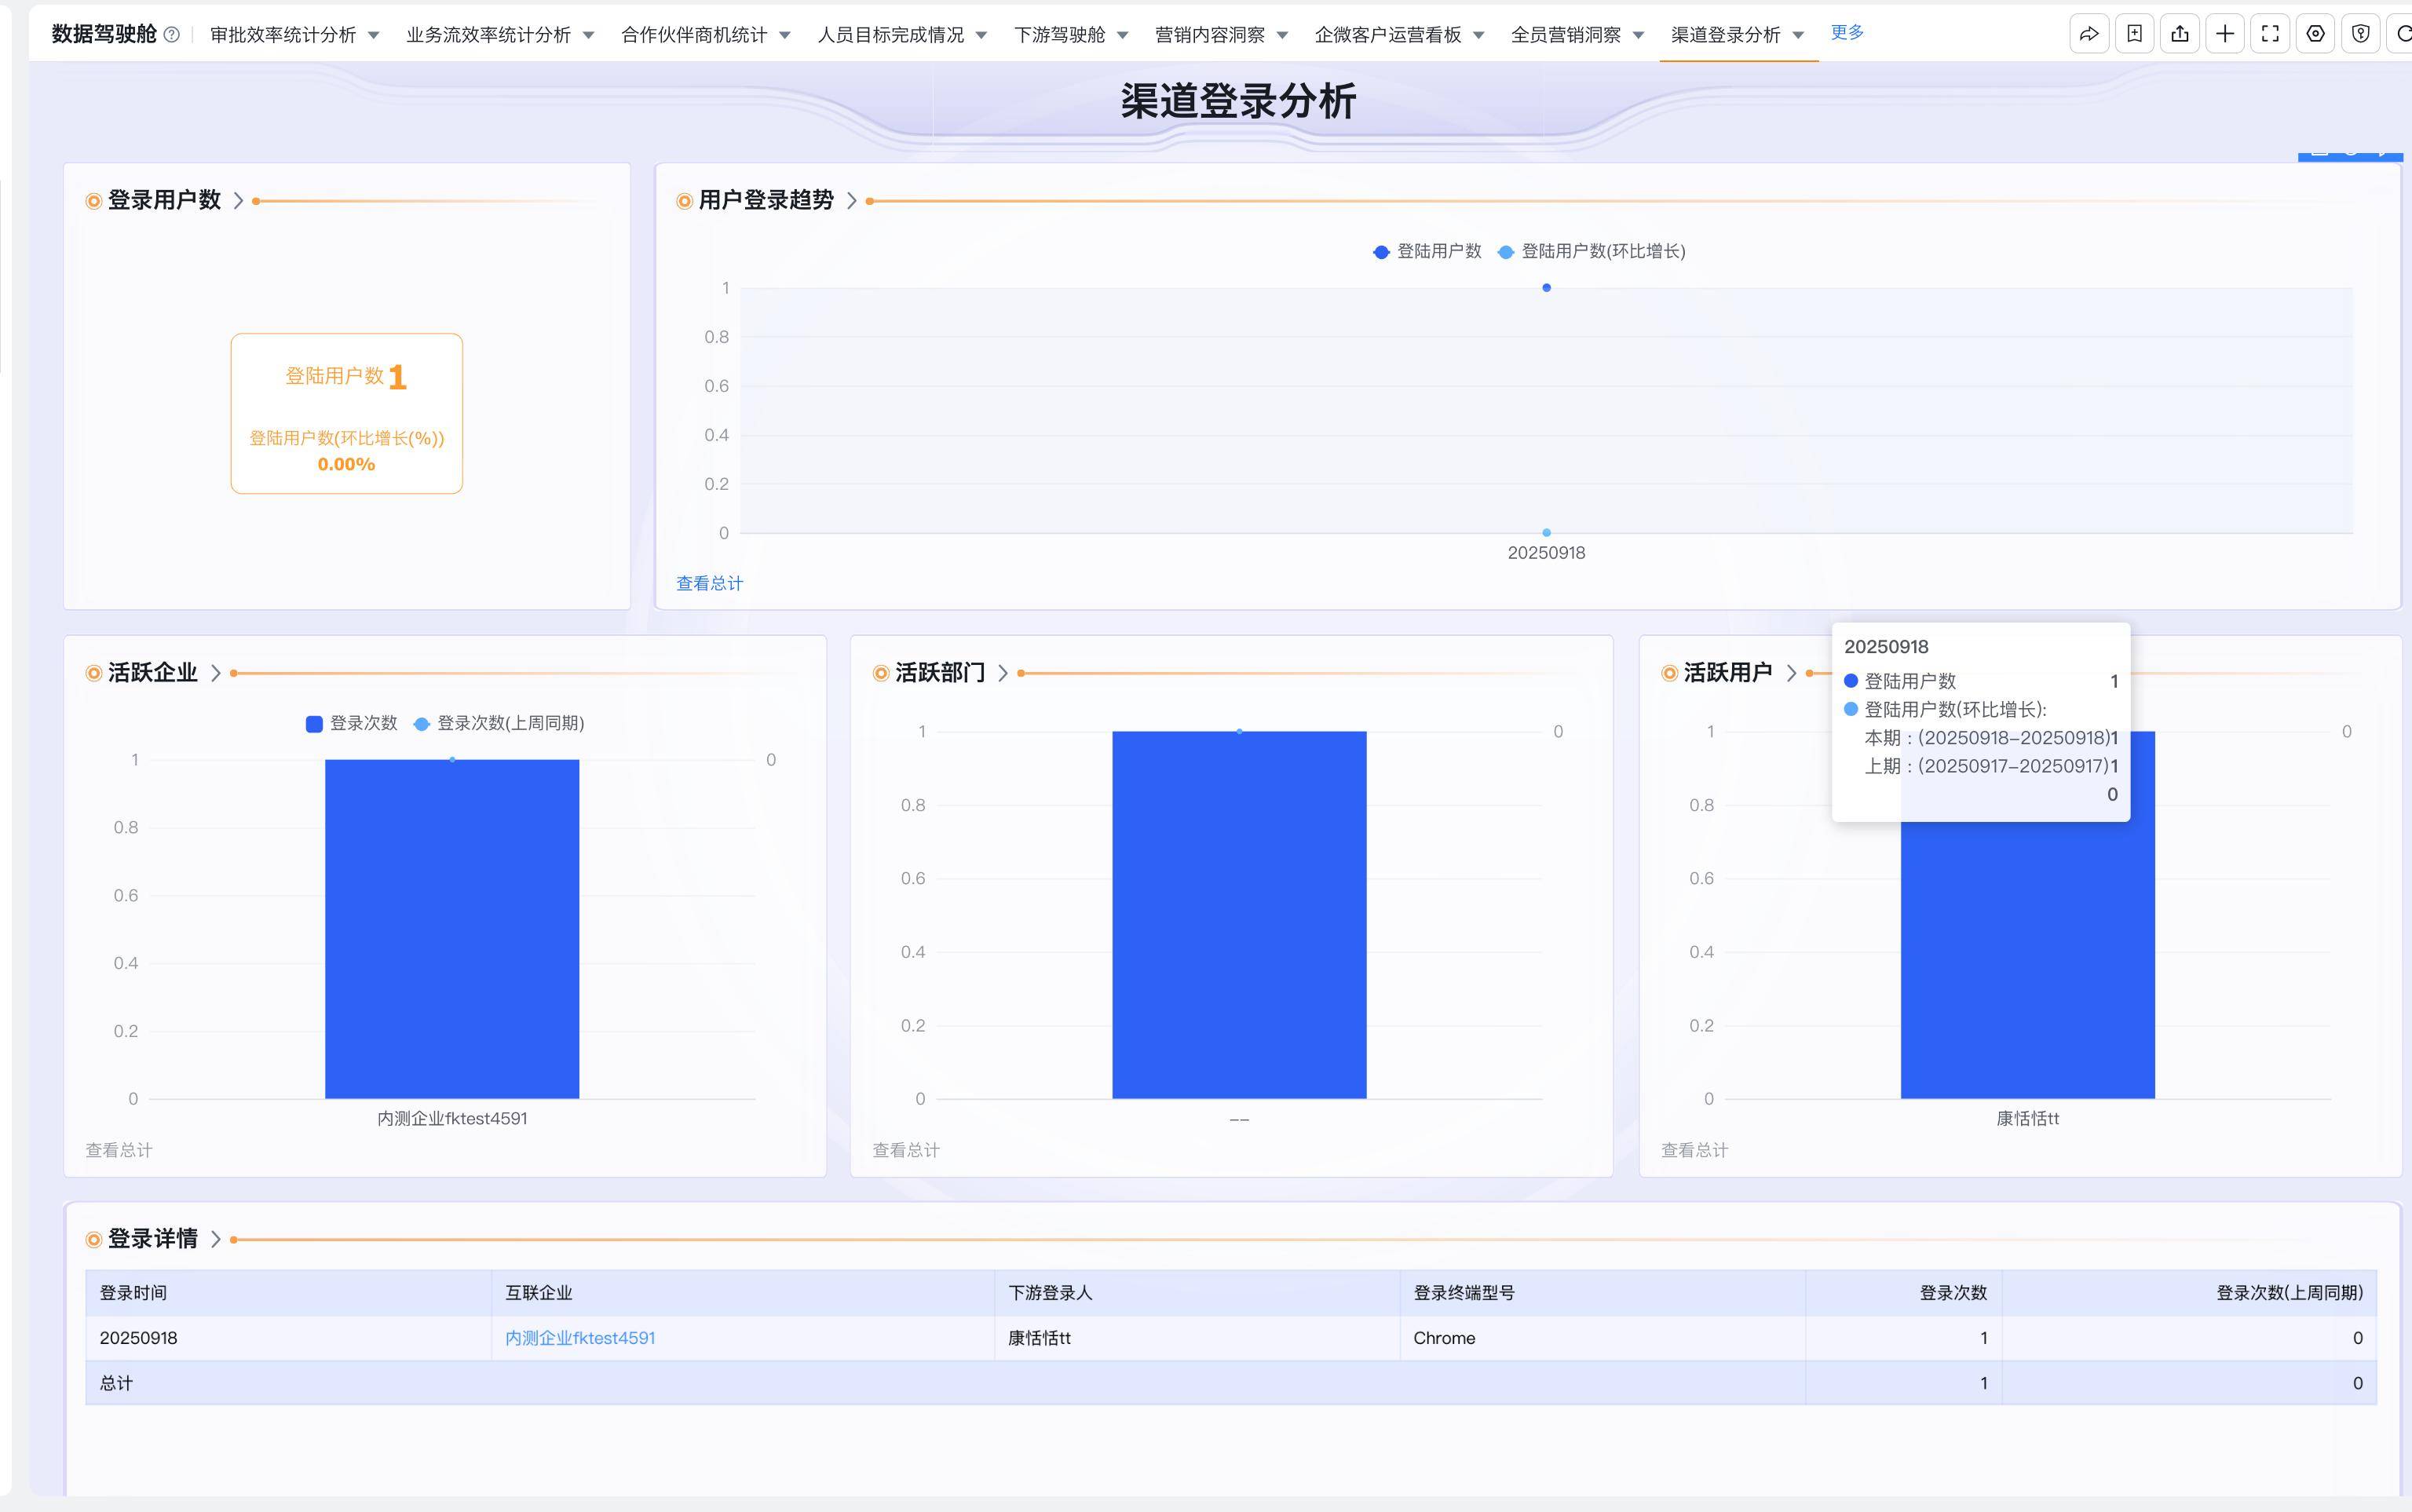The height and width of the screenshot is (1512, 2412).
Task: Click the shield key permissions icon
Action: [x=2361, y=34]
